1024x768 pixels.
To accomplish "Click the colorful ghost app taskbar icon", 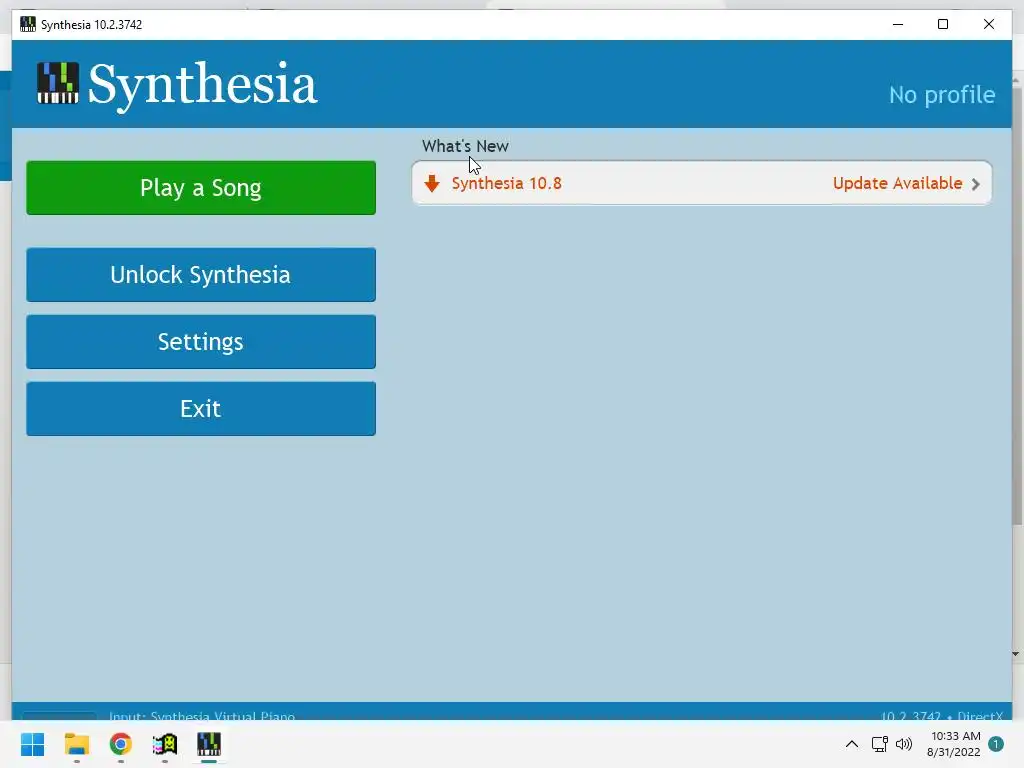I will [165, 744].
